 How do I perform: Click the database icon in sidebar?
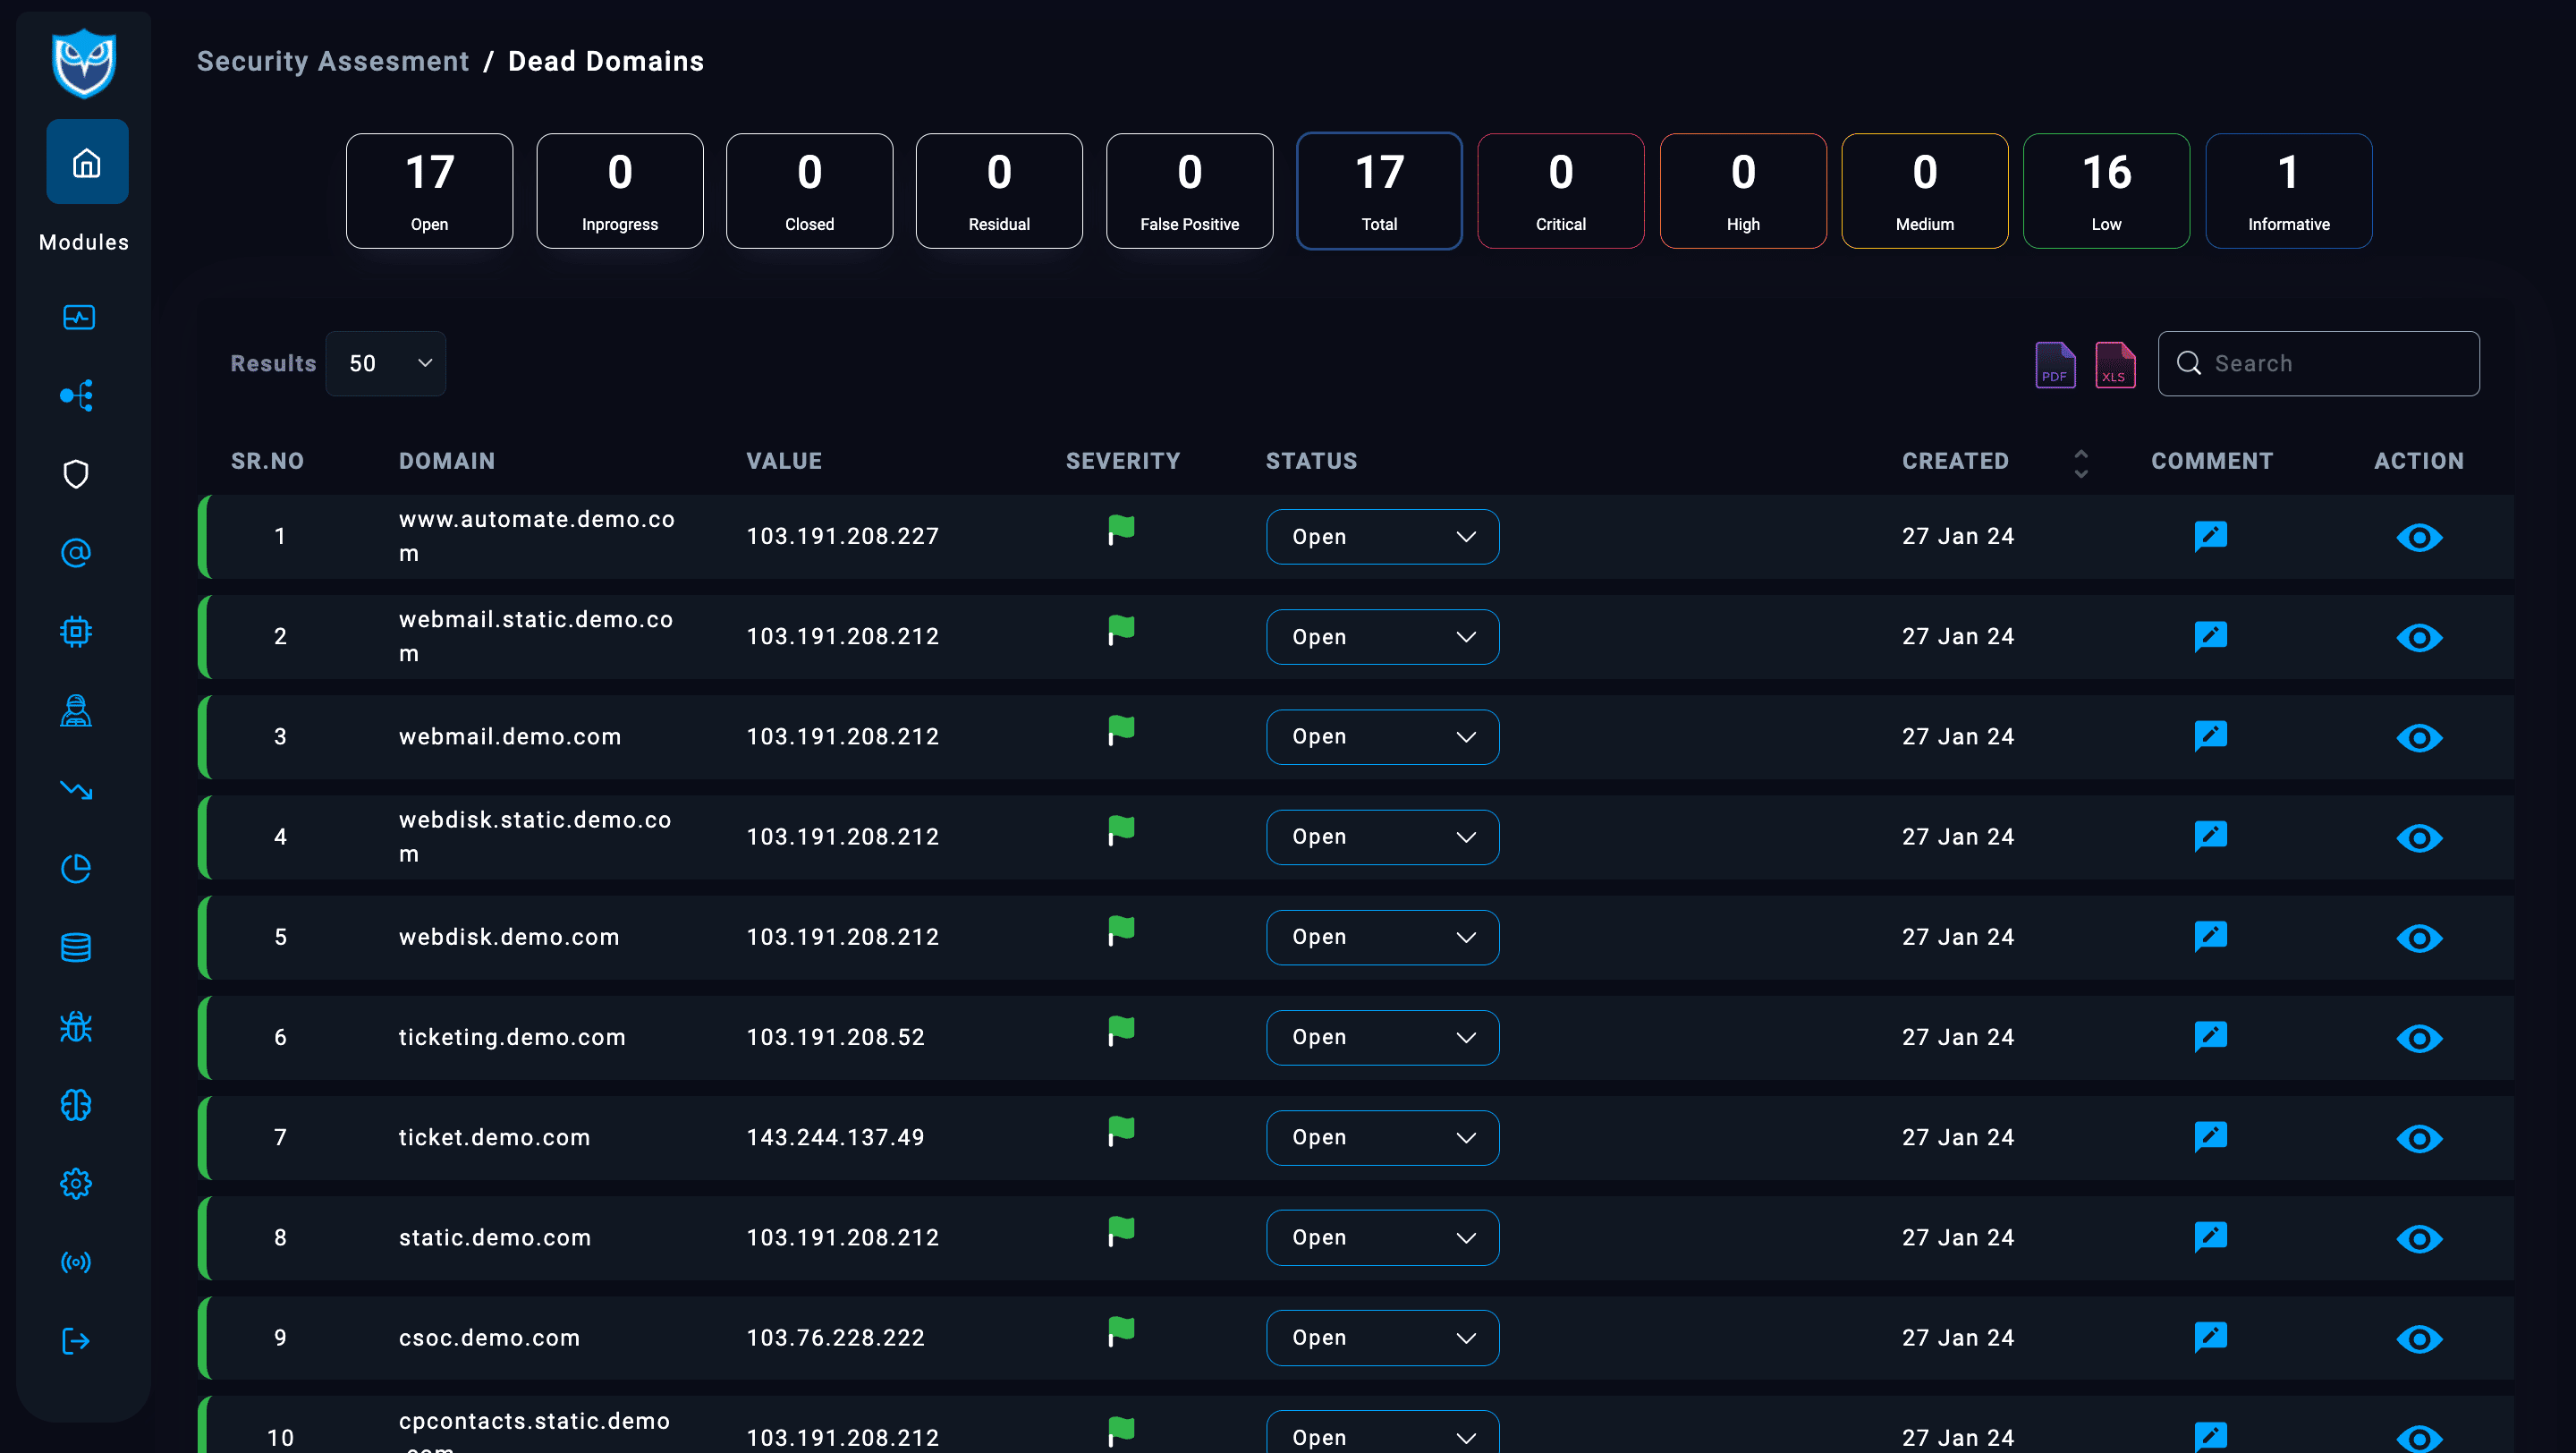tap(76, 947)
